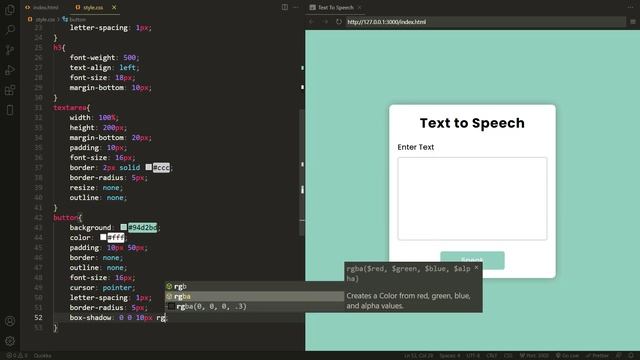Choose rgba(0, 0, 0, .3) suggestion

click(255, 307)
